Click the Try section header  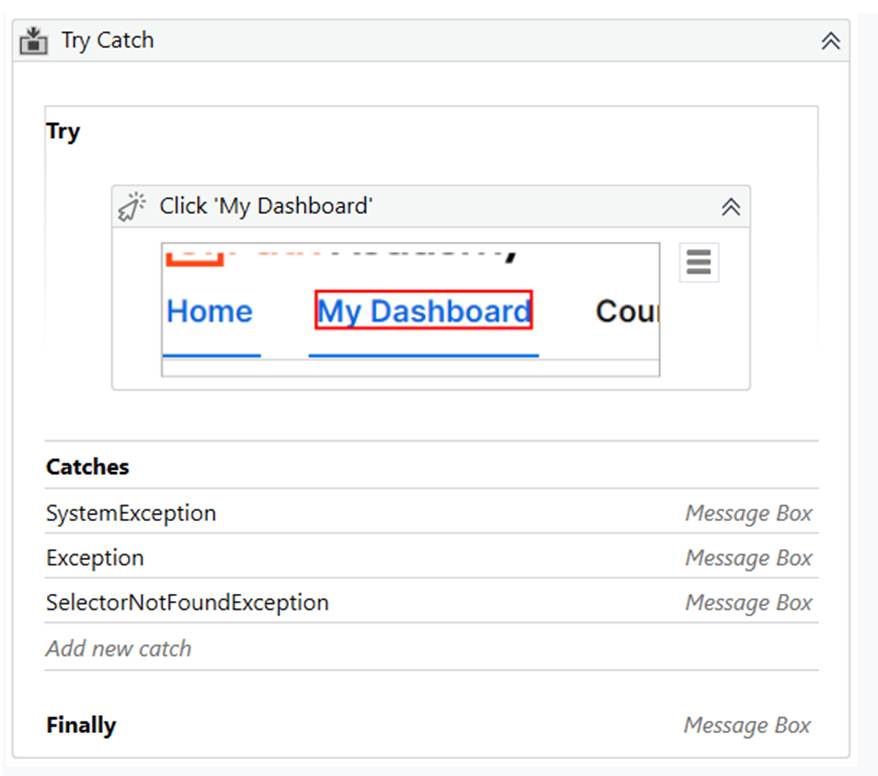(x=61, y=130)
